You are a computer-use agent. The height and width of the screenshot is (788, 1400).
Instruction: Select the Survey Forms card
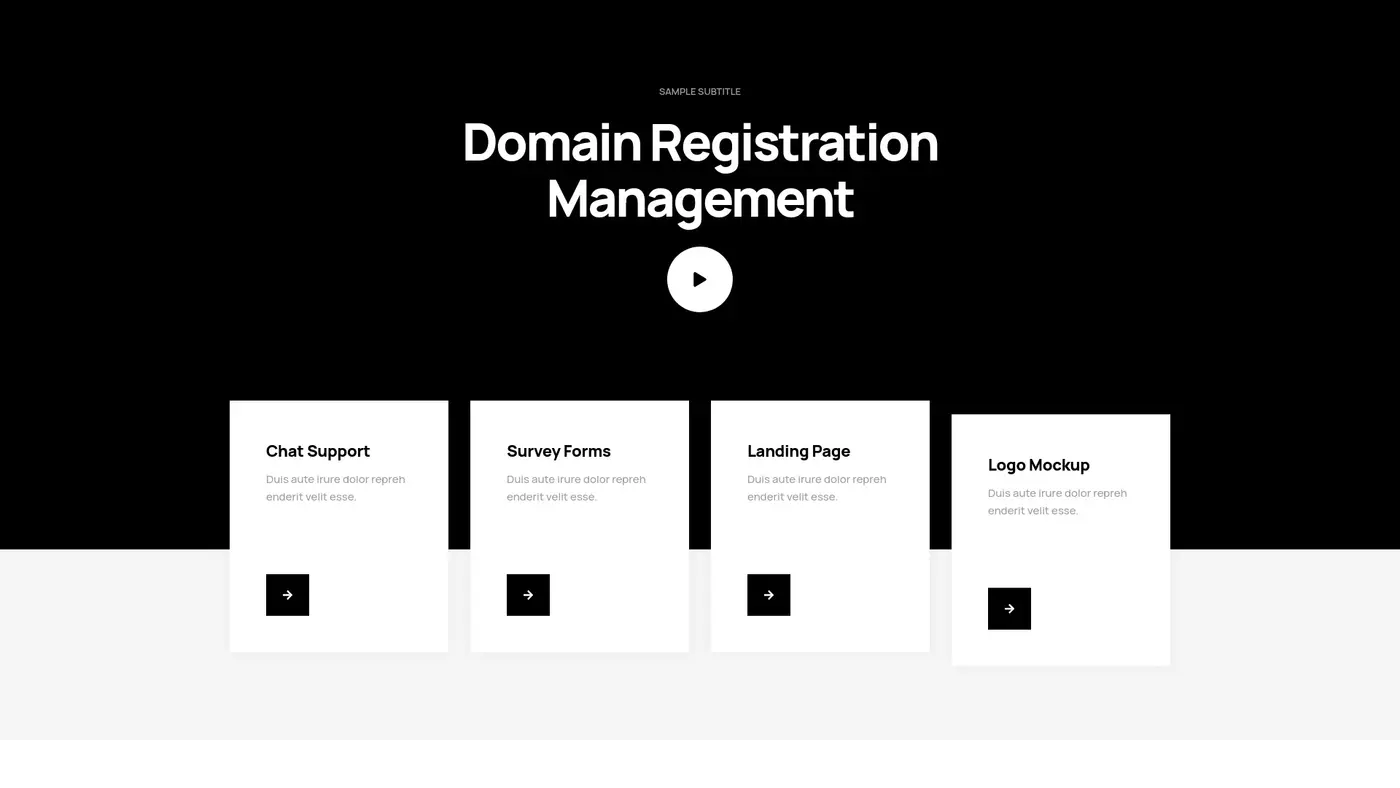(x=579, y=525)
